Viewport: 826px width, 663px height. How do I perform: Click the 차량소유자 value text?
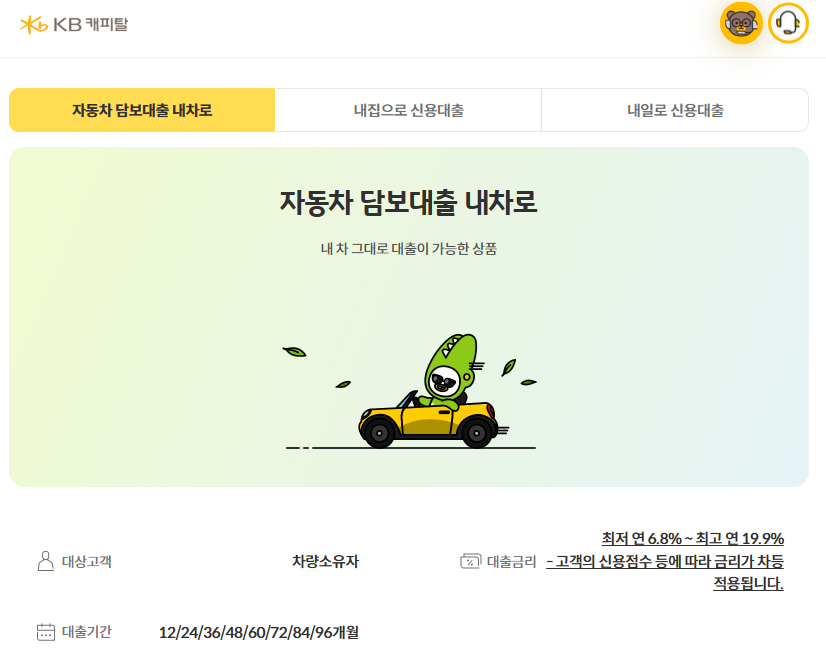[x=326, y=561]
